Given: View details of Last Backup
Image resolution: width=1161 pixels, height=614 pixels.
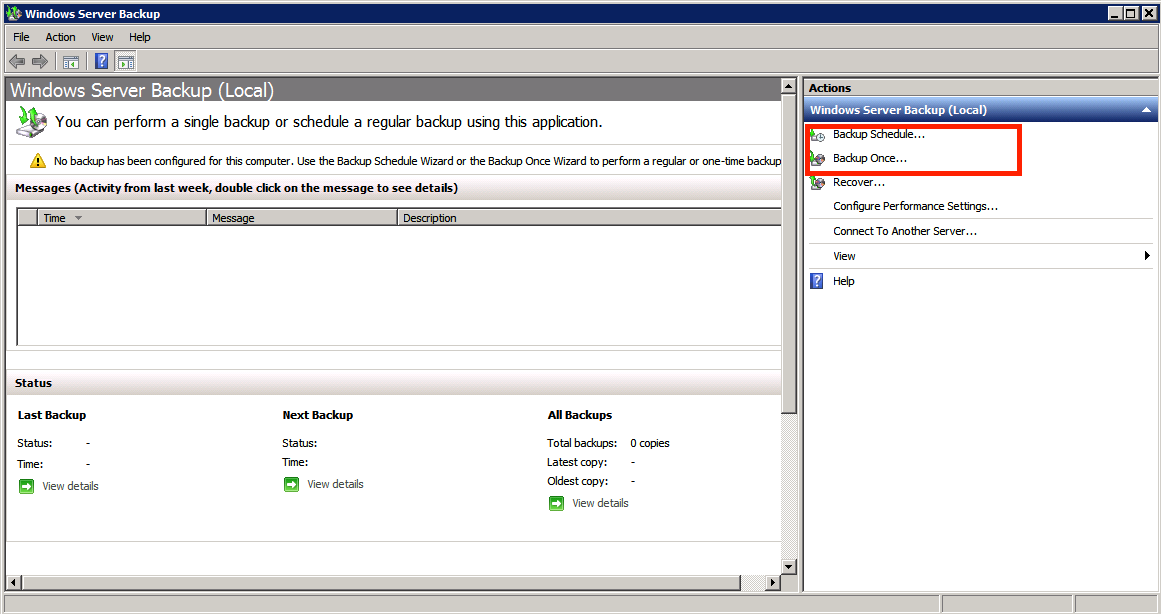Looking at the screenshot, I should (70, 486).
